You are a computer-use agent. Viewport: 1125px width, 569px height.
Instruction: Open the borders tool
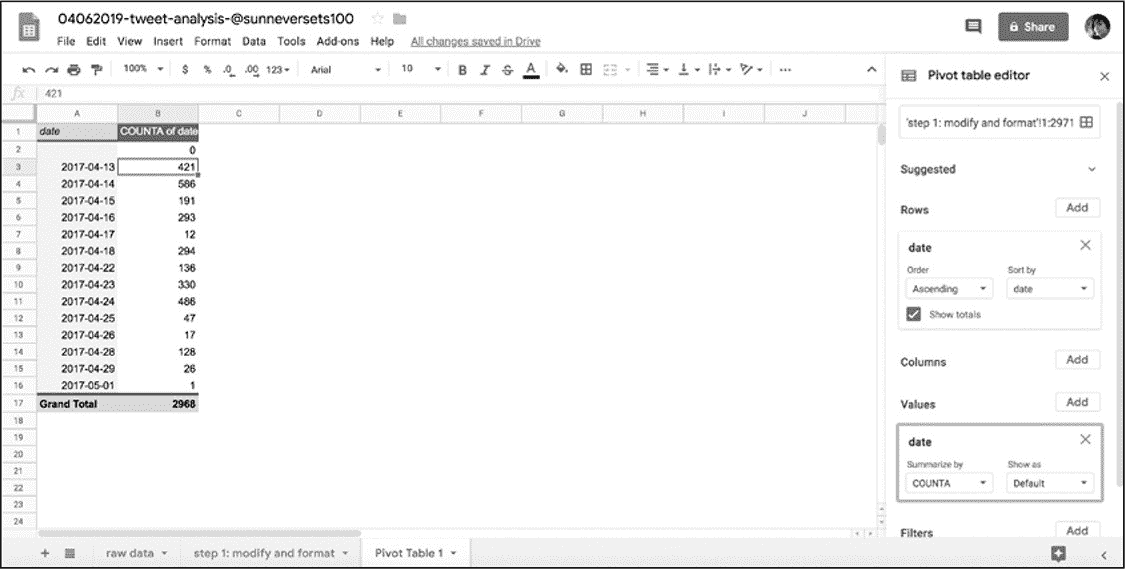587,69
